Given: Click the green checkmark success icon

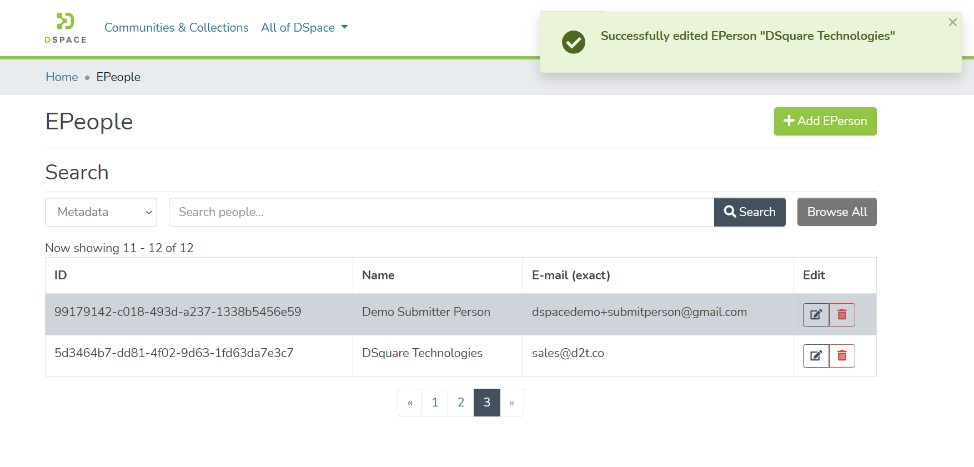Looking at the screenshot, I should click(x=573, y=42).
